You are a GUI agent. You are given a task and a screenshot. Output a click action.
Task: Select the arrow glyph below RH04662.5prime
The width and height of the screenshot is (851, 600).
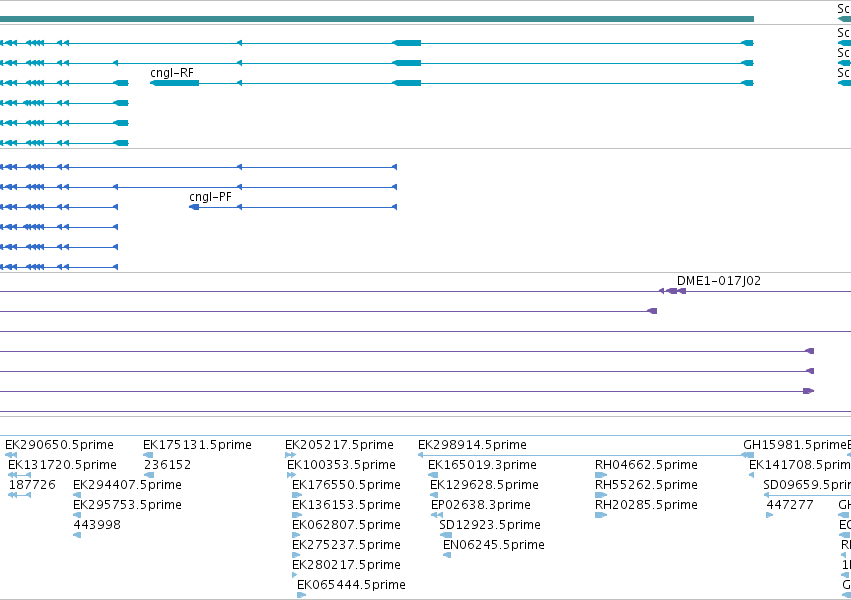click(x=601, y=475)
